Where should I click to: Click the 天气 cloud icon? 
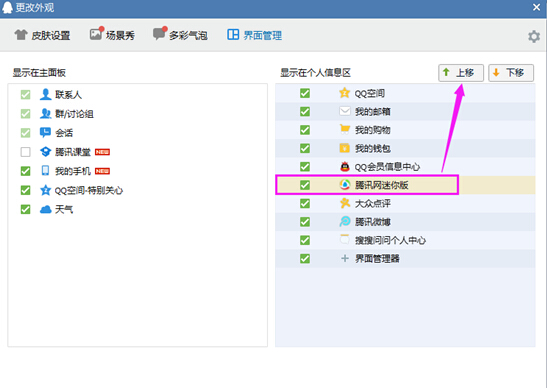coord(45,209)
